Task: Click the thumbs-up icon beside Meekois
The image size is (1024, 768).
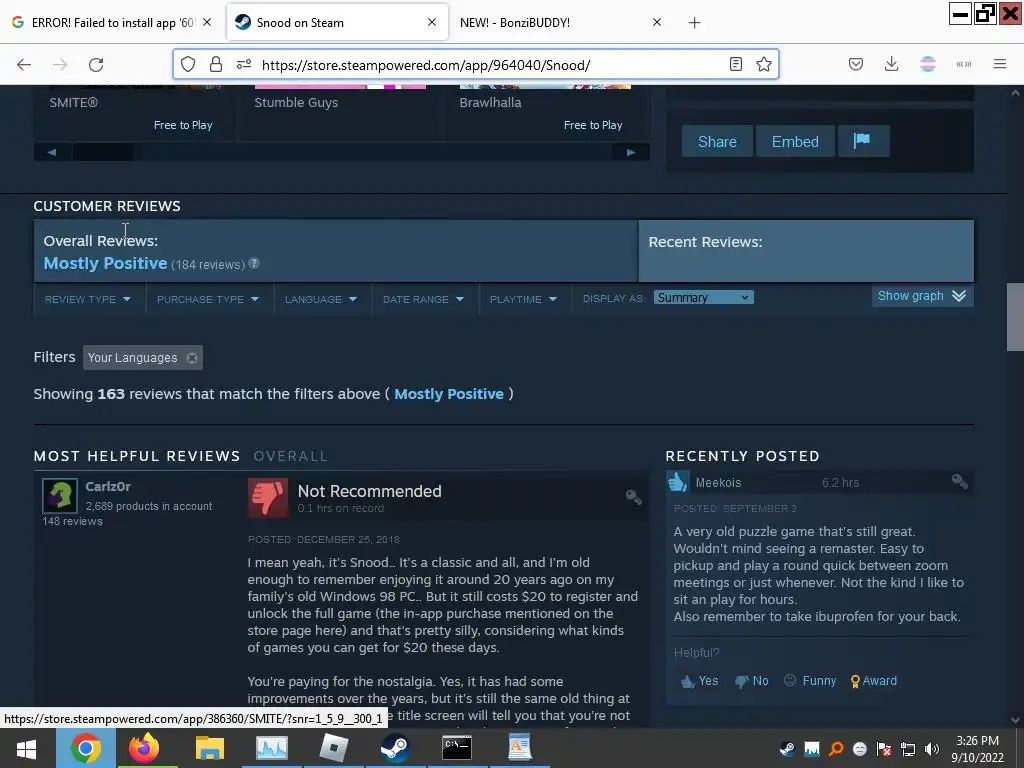Action: click(x=677, y=482)
